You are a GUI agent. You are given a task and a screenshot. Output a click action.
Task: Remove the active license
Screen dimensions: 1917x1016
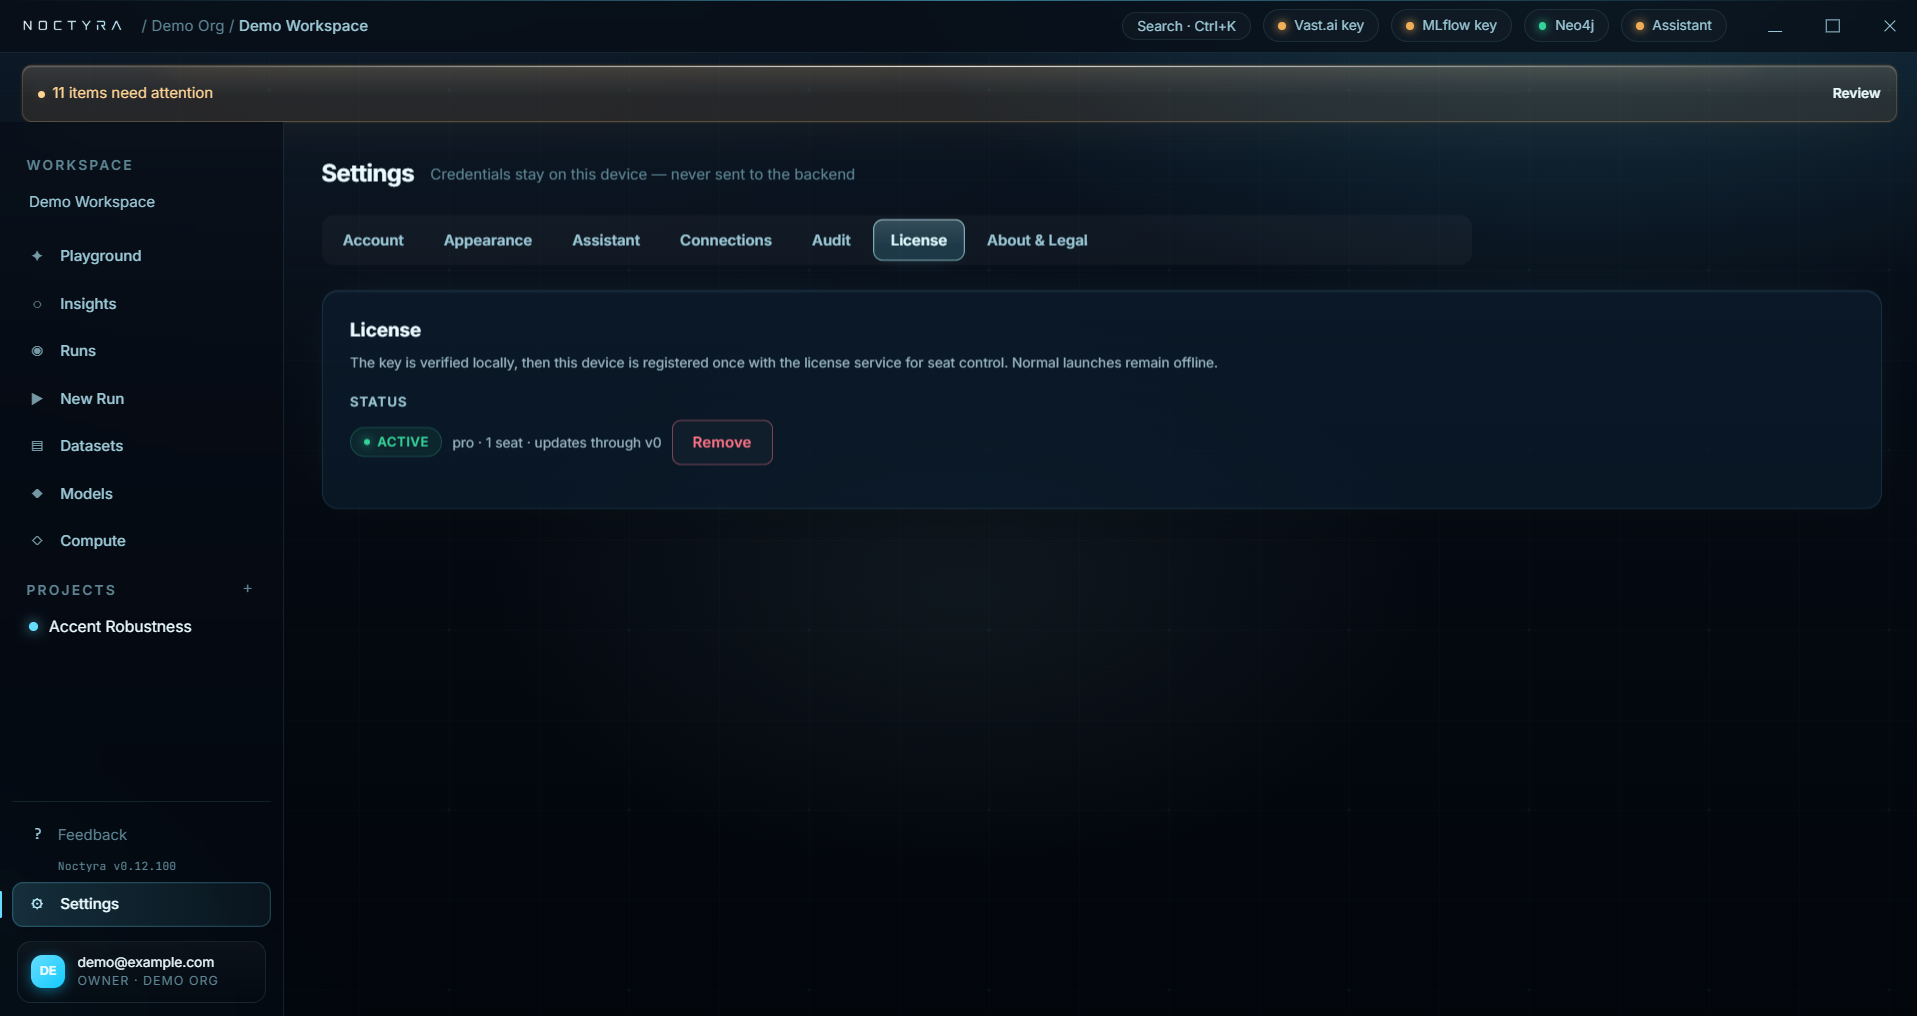(722, 442)
